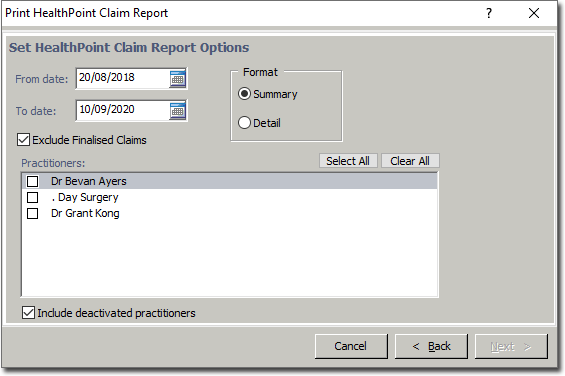Check the . Day Surgery checkbox
The height and width of the screenshot is (376, 565).
pos(32,197)
